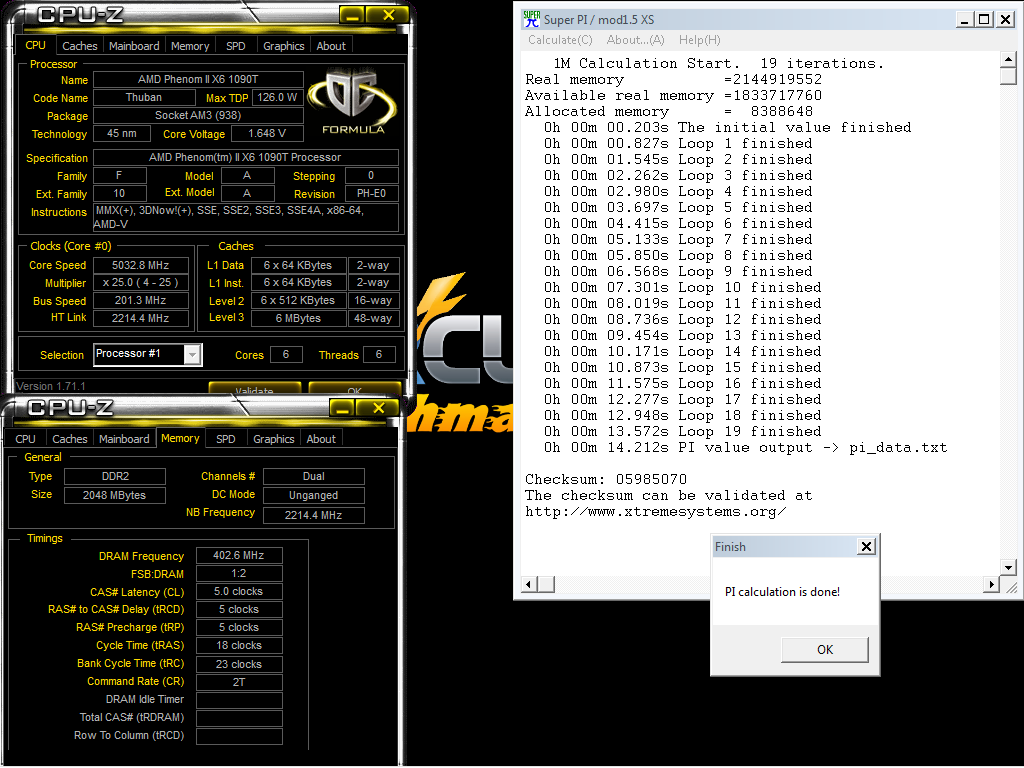
Task: Click the Revision value PH-E0
Action: pos(372,193)
